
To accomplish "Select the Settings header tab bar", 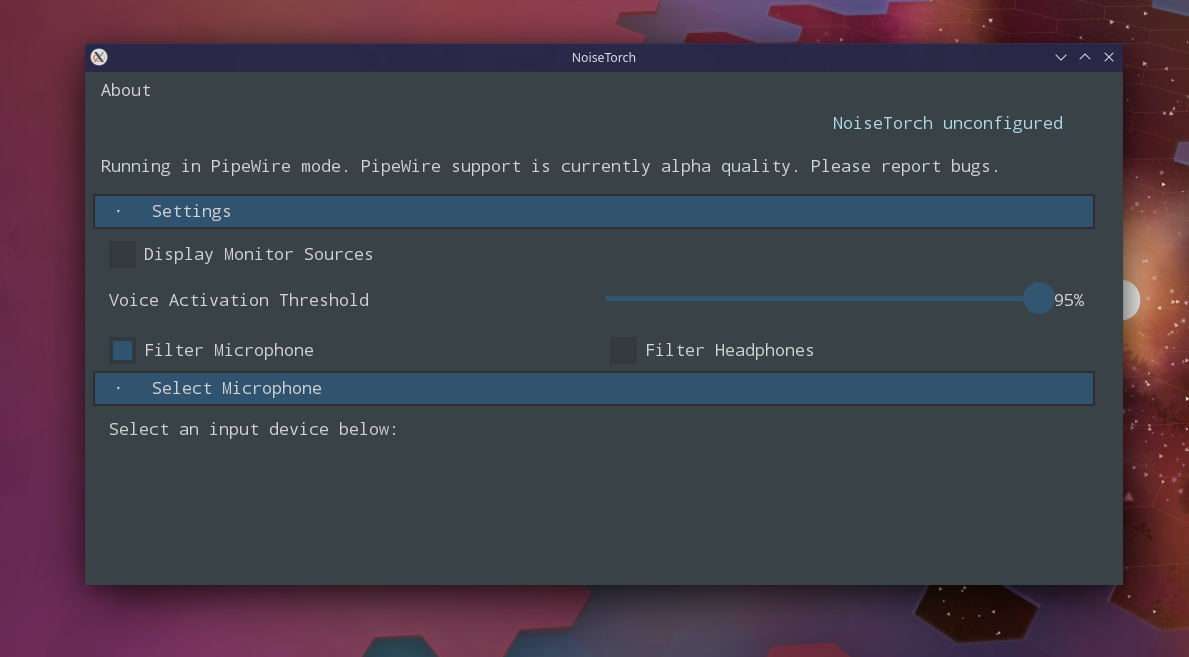I will (x=593, y=211).
